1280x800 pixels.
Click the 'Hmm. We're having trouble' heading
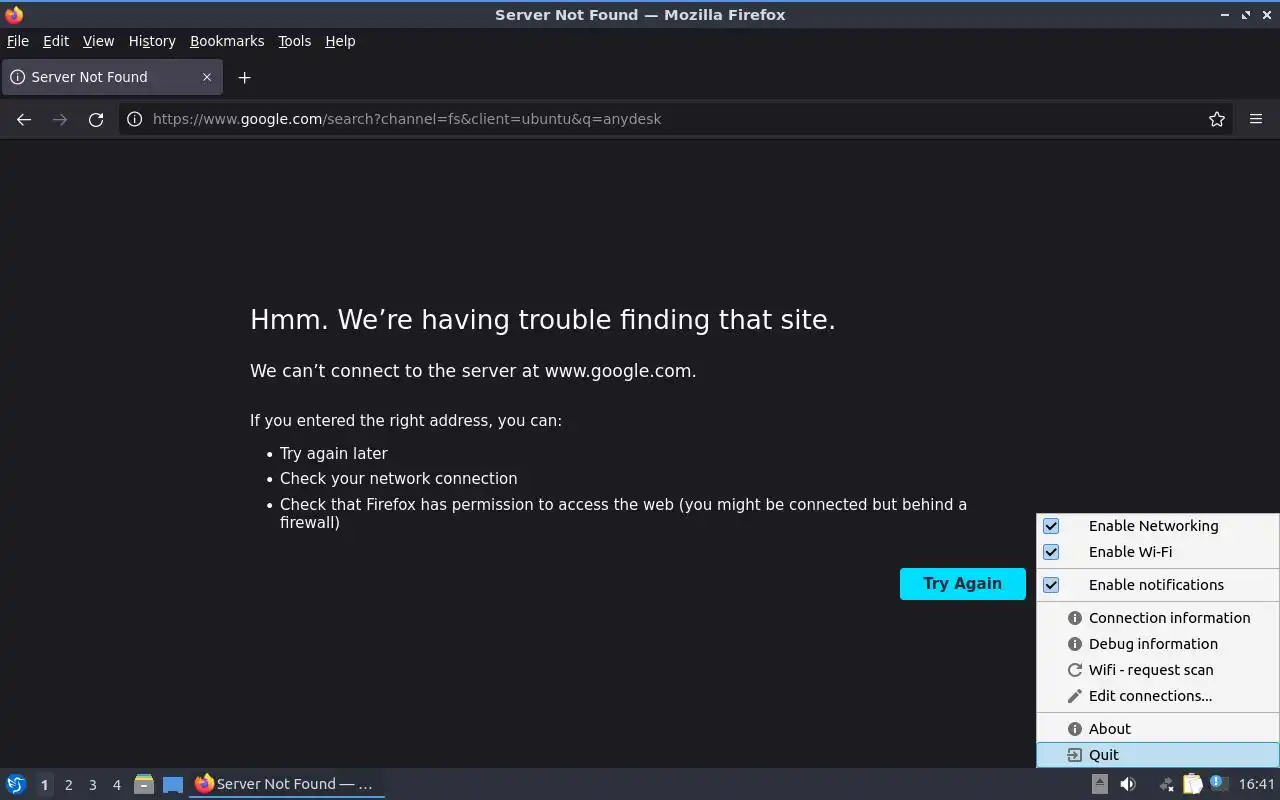[x=543, y=320]
